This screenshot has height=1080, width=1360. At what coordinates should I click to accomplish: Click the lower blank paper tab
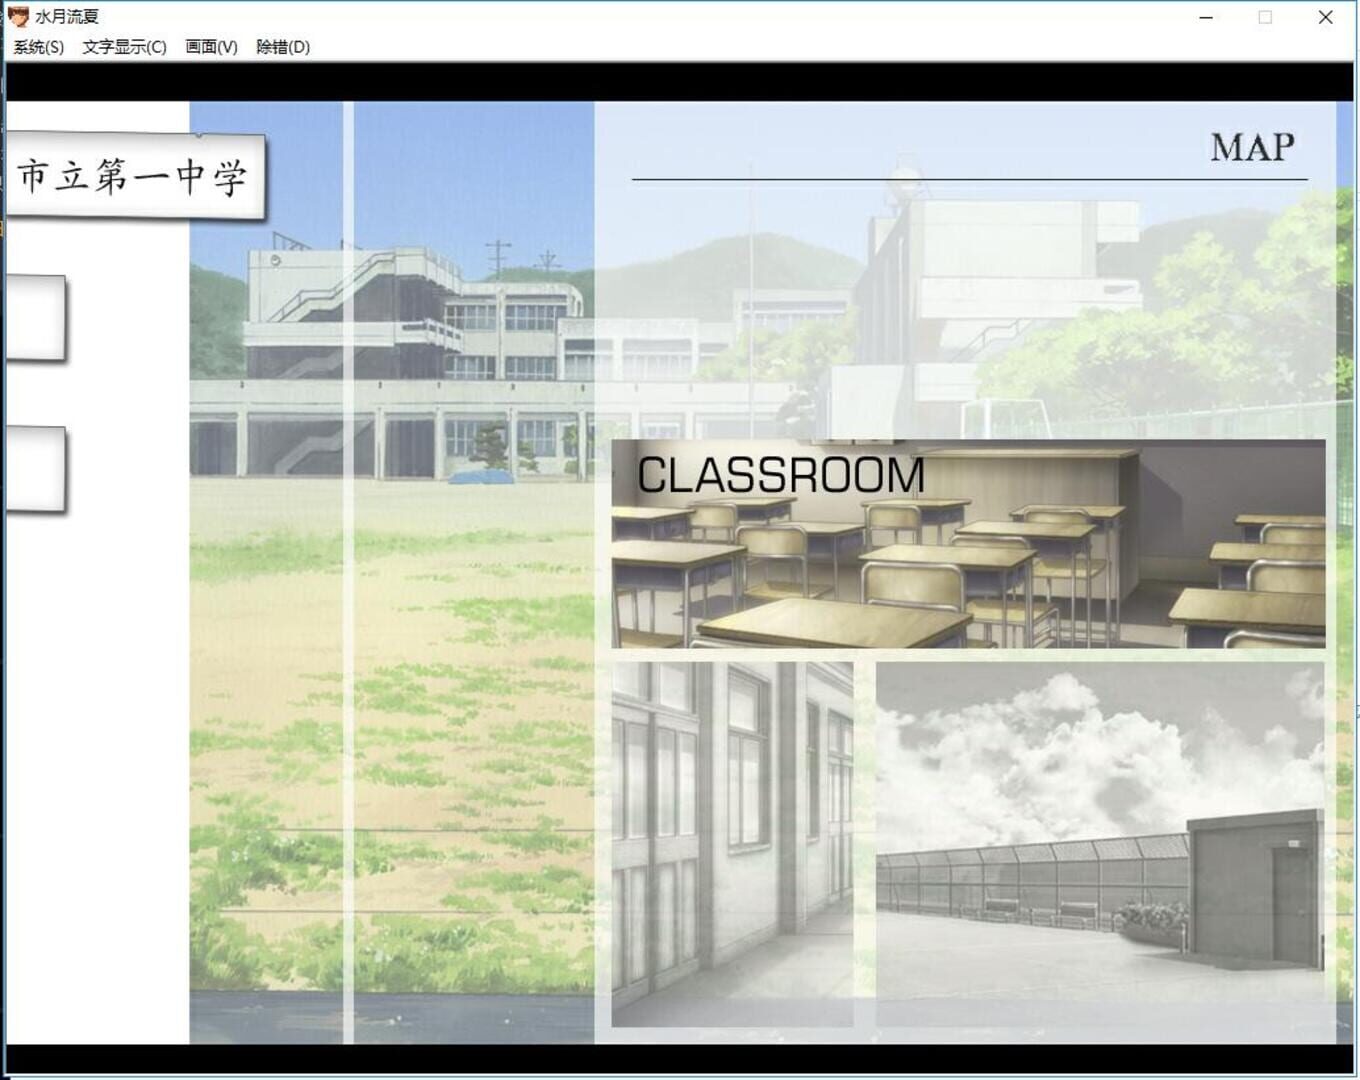tap(35, 470)
